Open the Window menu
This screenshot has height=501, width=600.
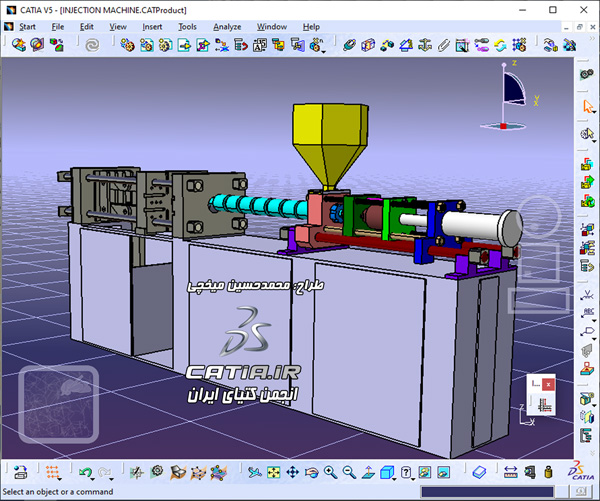(272, 27)
